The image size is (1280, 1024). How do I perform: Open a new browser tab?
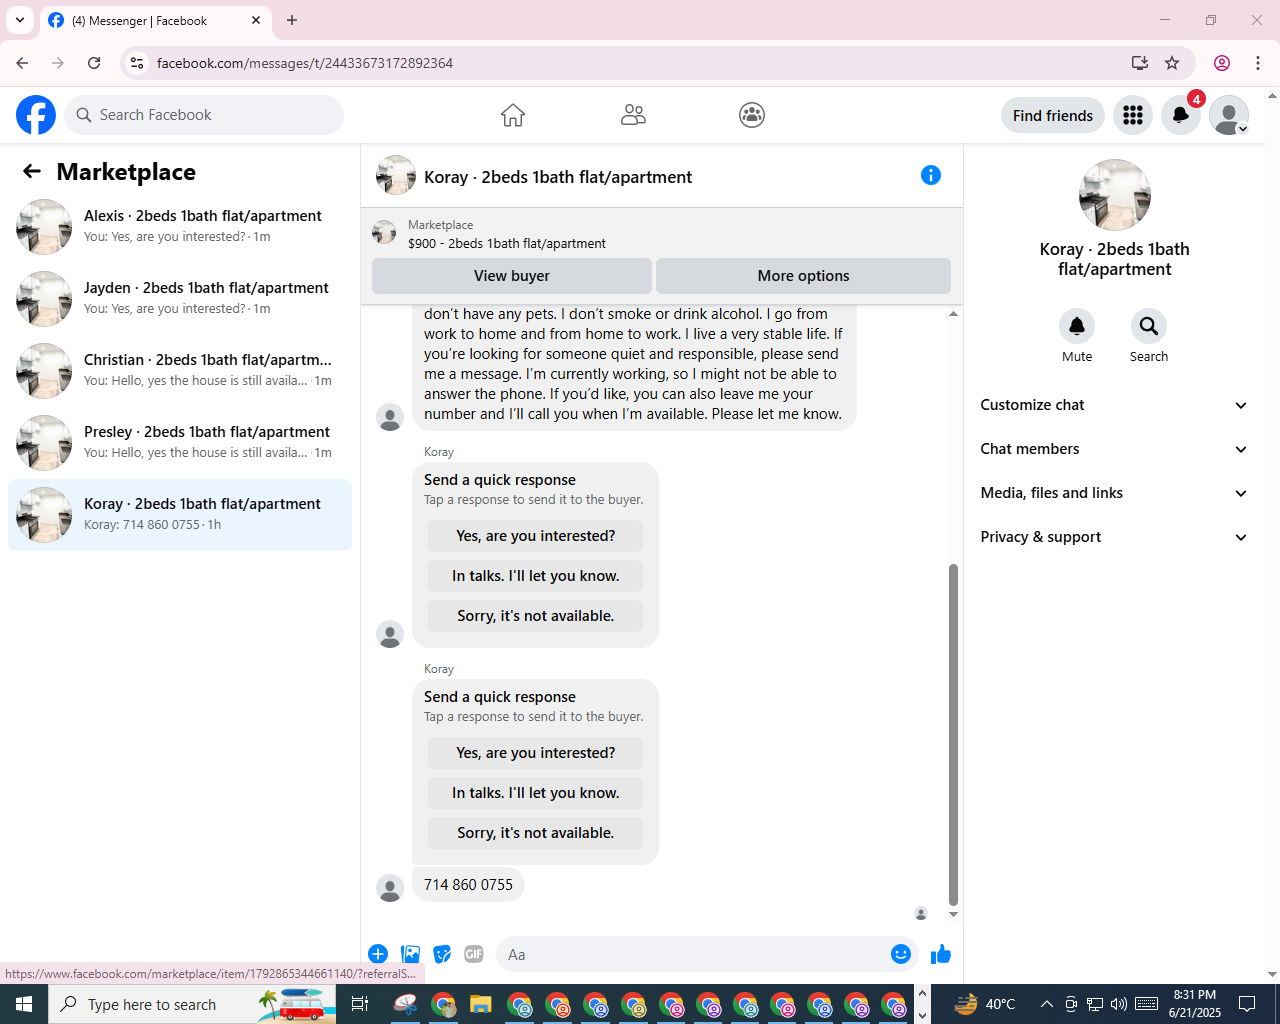point(292,20)
